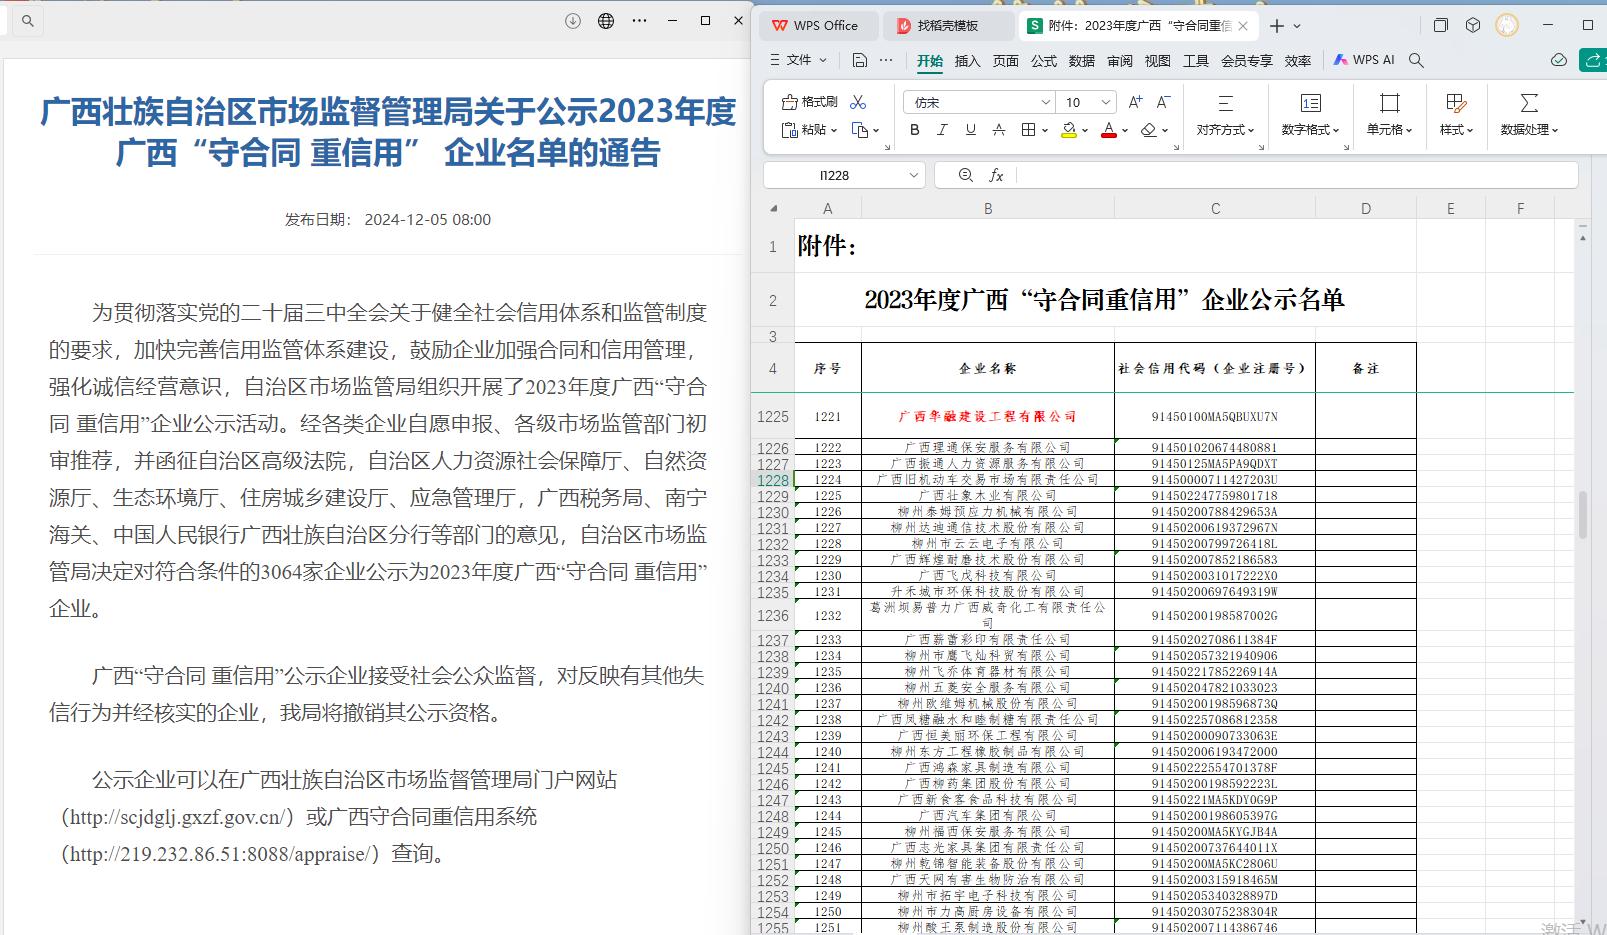Switch to the Insert (插入) tab
Viewport: 1607px width, 935px height.
pyautogui.click(x=968, y=61)
